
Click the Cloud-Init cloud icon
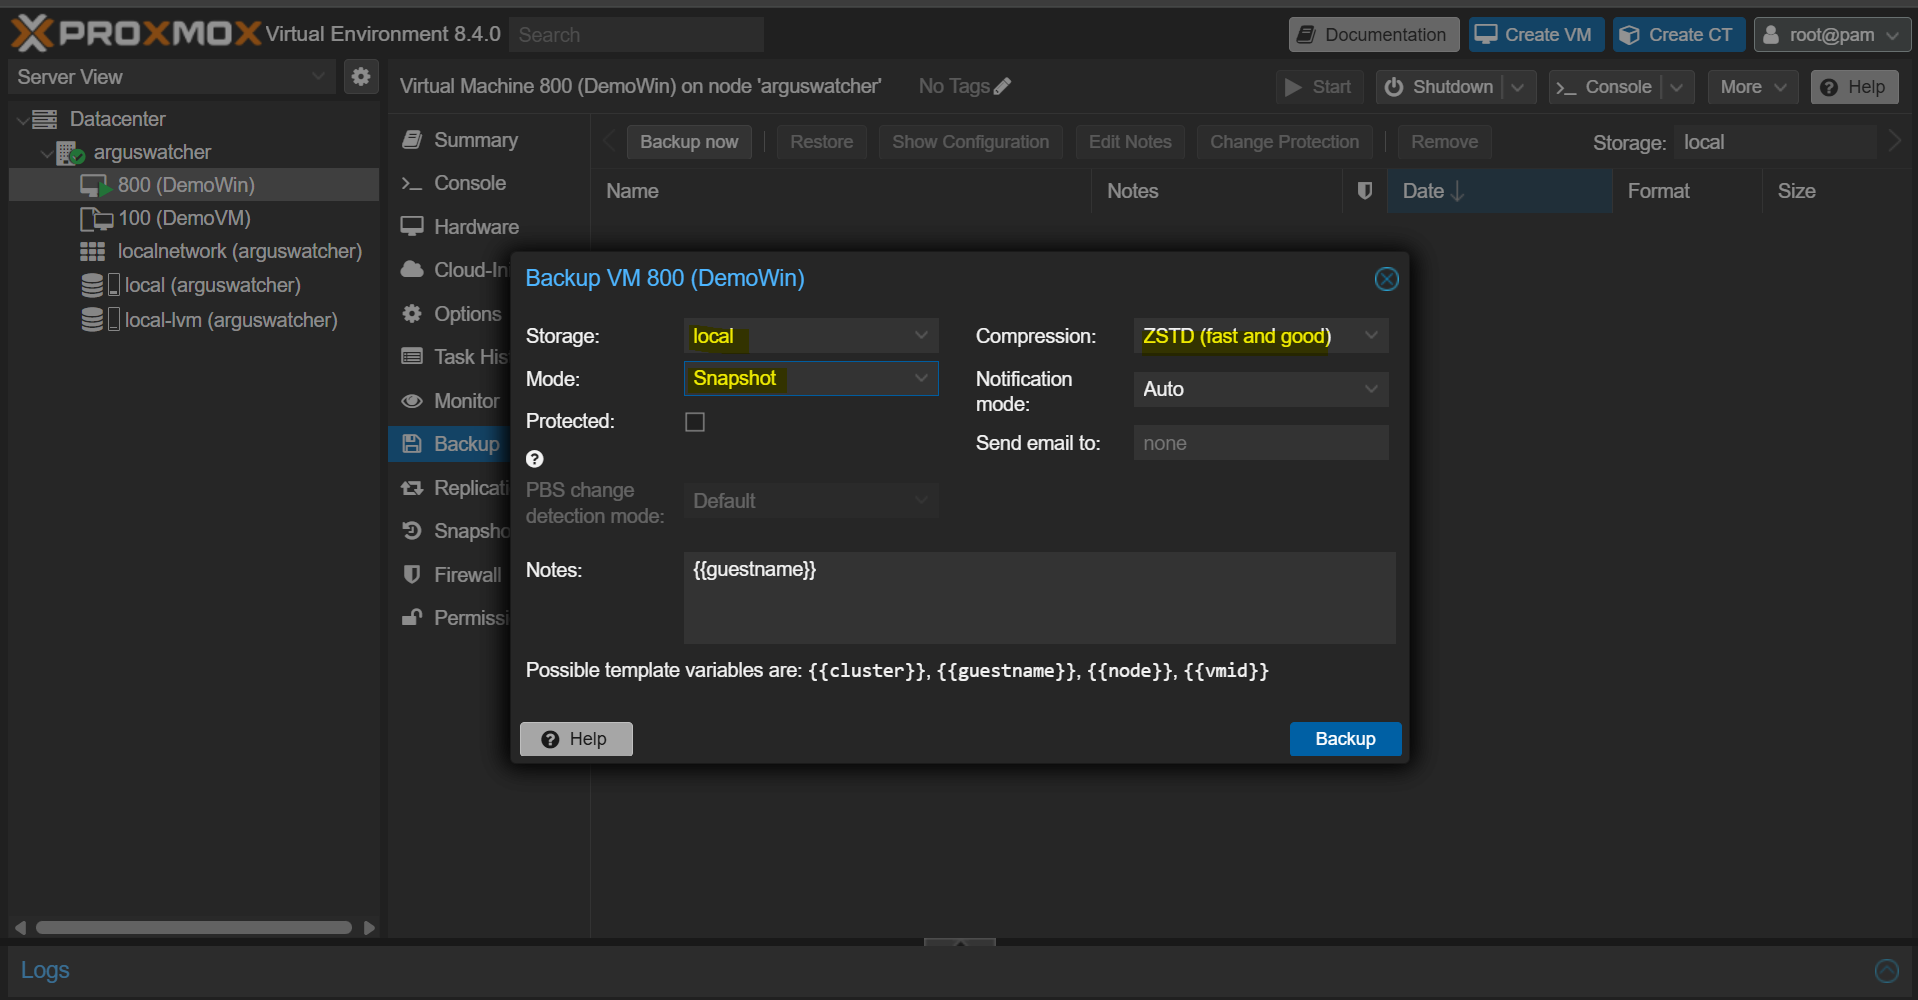[412, 270]
